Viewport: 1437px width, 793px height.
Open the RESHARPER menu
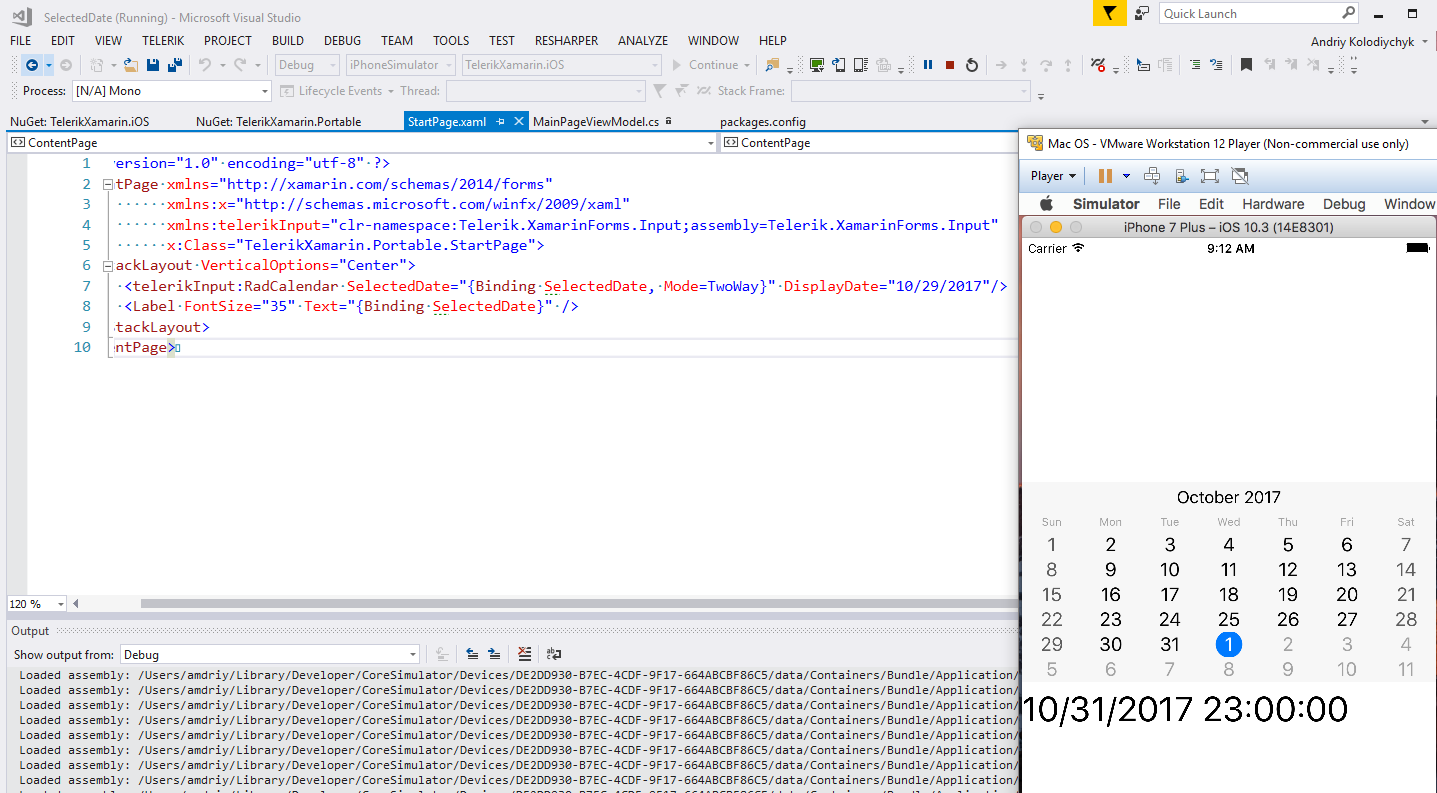[566, 41]
